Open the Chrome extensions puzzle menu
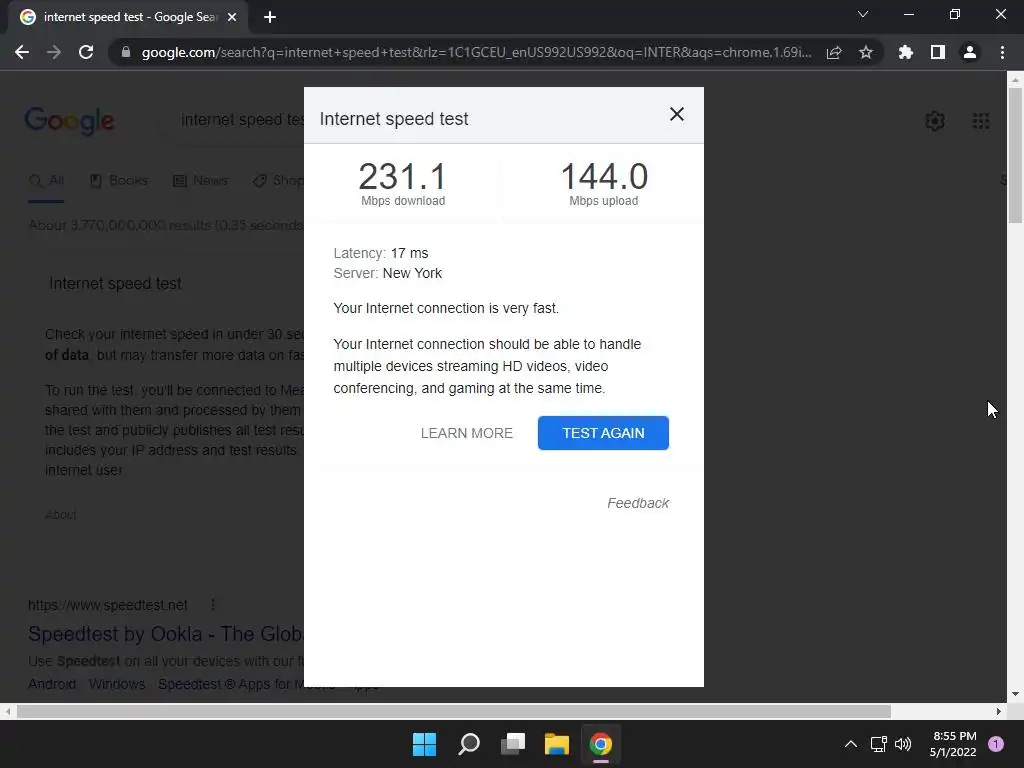Screen dimensions: 1024x768 906,52
